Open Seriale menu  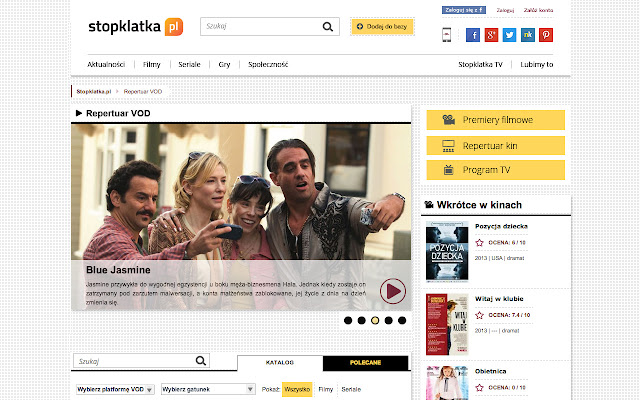[189, 64]
